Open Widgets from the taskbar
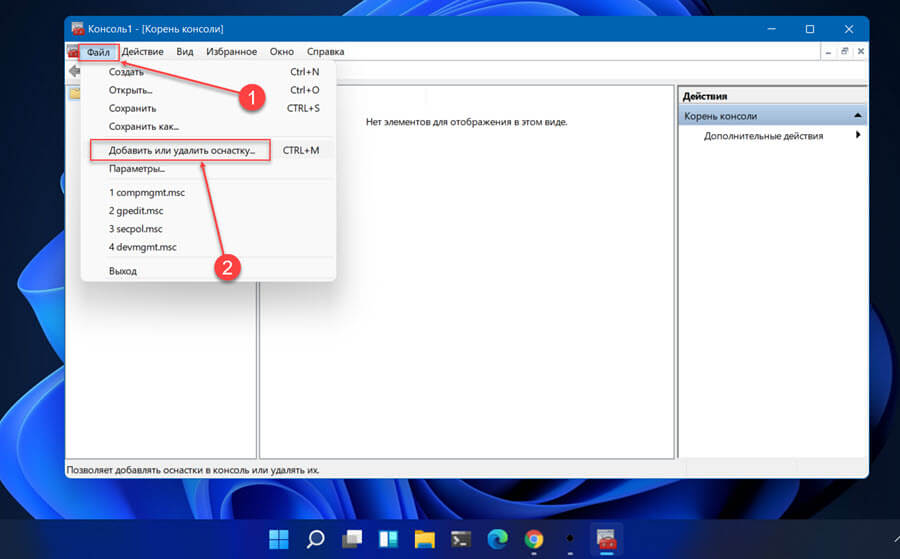 [389, 539]
